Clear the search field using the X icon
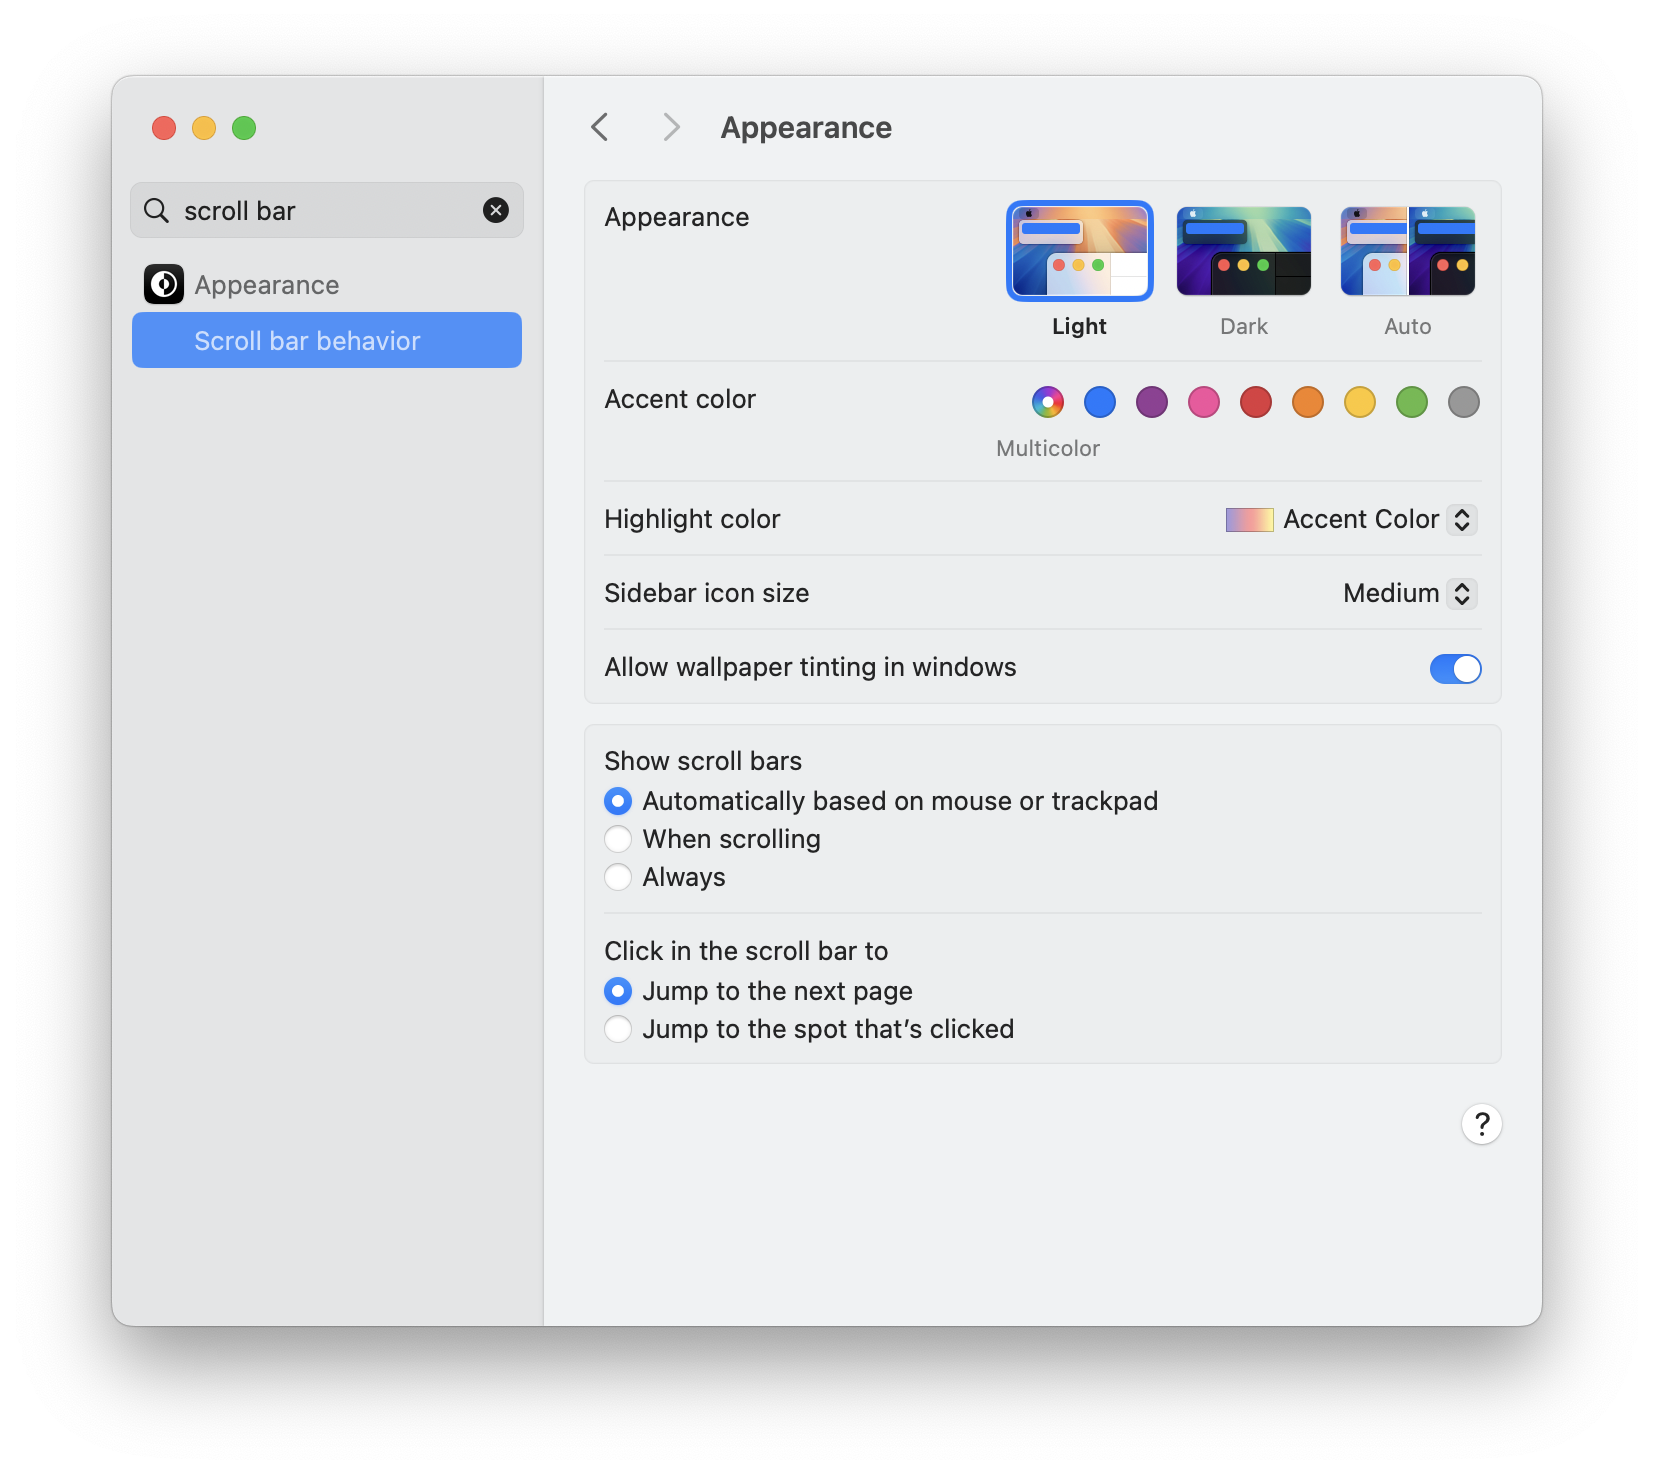This screenshot has width=1654, height=1474. tap(496, 210)
